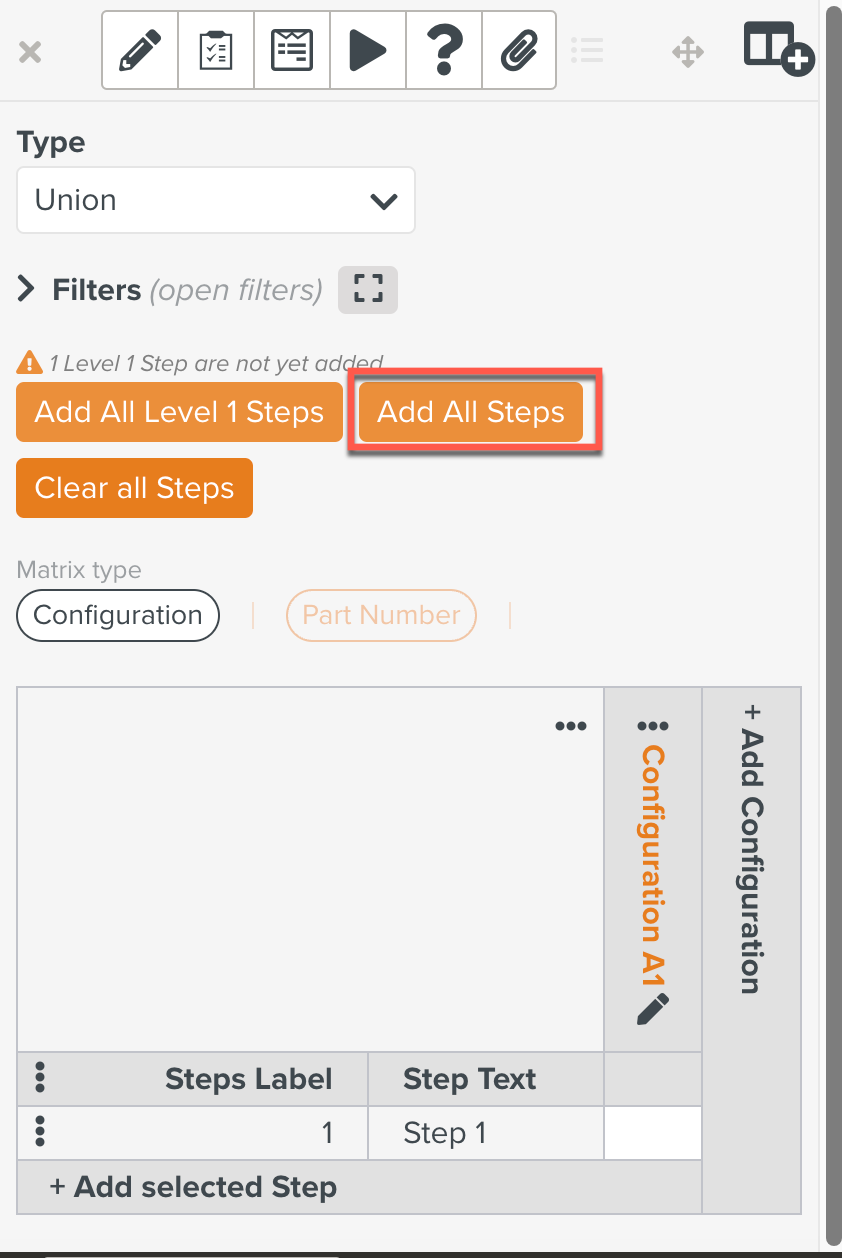Screen dimensions: 842x1258
Task: Select the Configuration matrix type
Action: point(117,615)
